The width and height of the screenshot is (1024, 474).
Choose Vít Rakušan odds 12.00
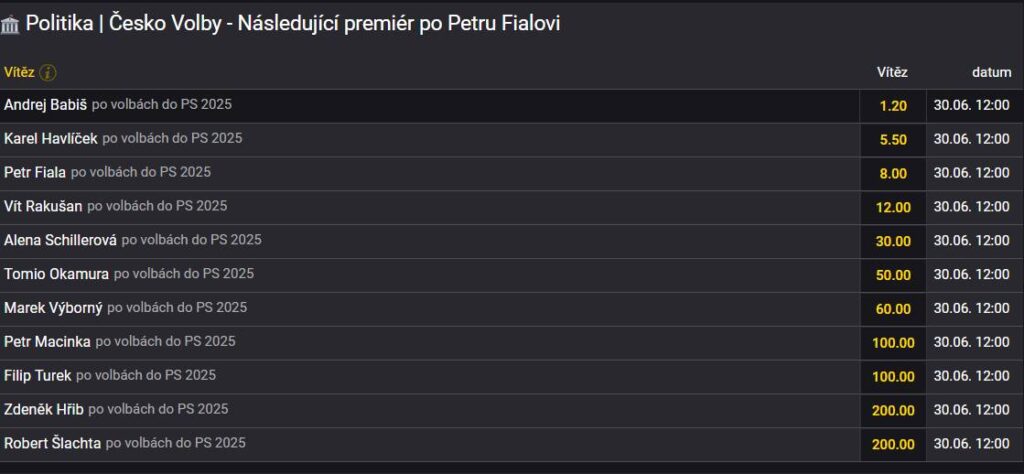(x=892, y=207)
